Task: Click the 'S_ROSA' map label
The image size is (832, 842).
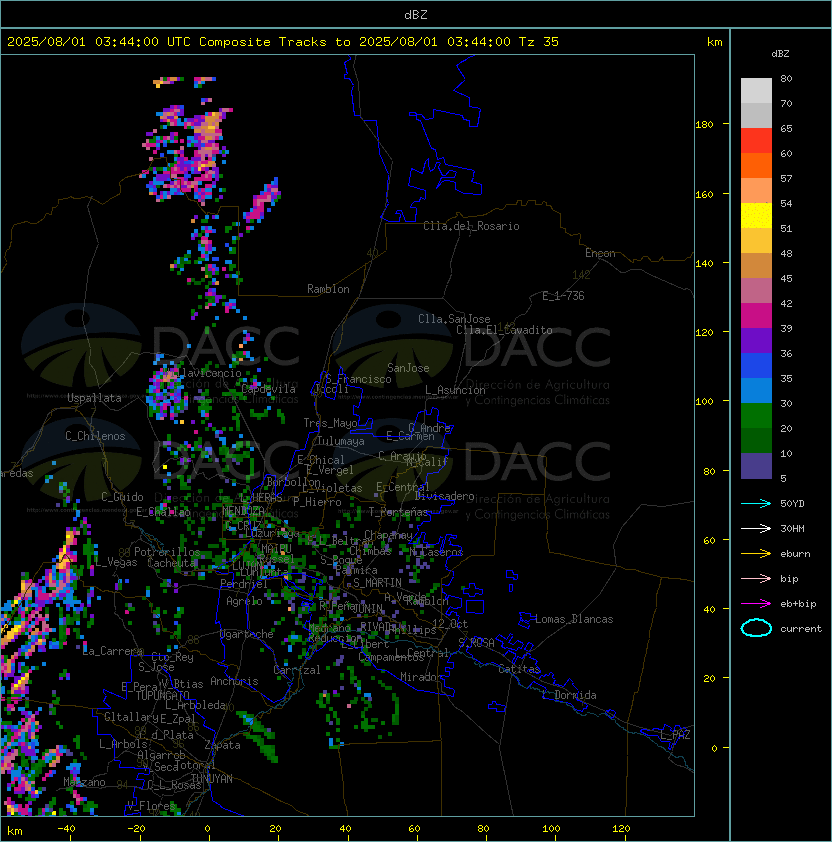Action: tap(476, 643)
